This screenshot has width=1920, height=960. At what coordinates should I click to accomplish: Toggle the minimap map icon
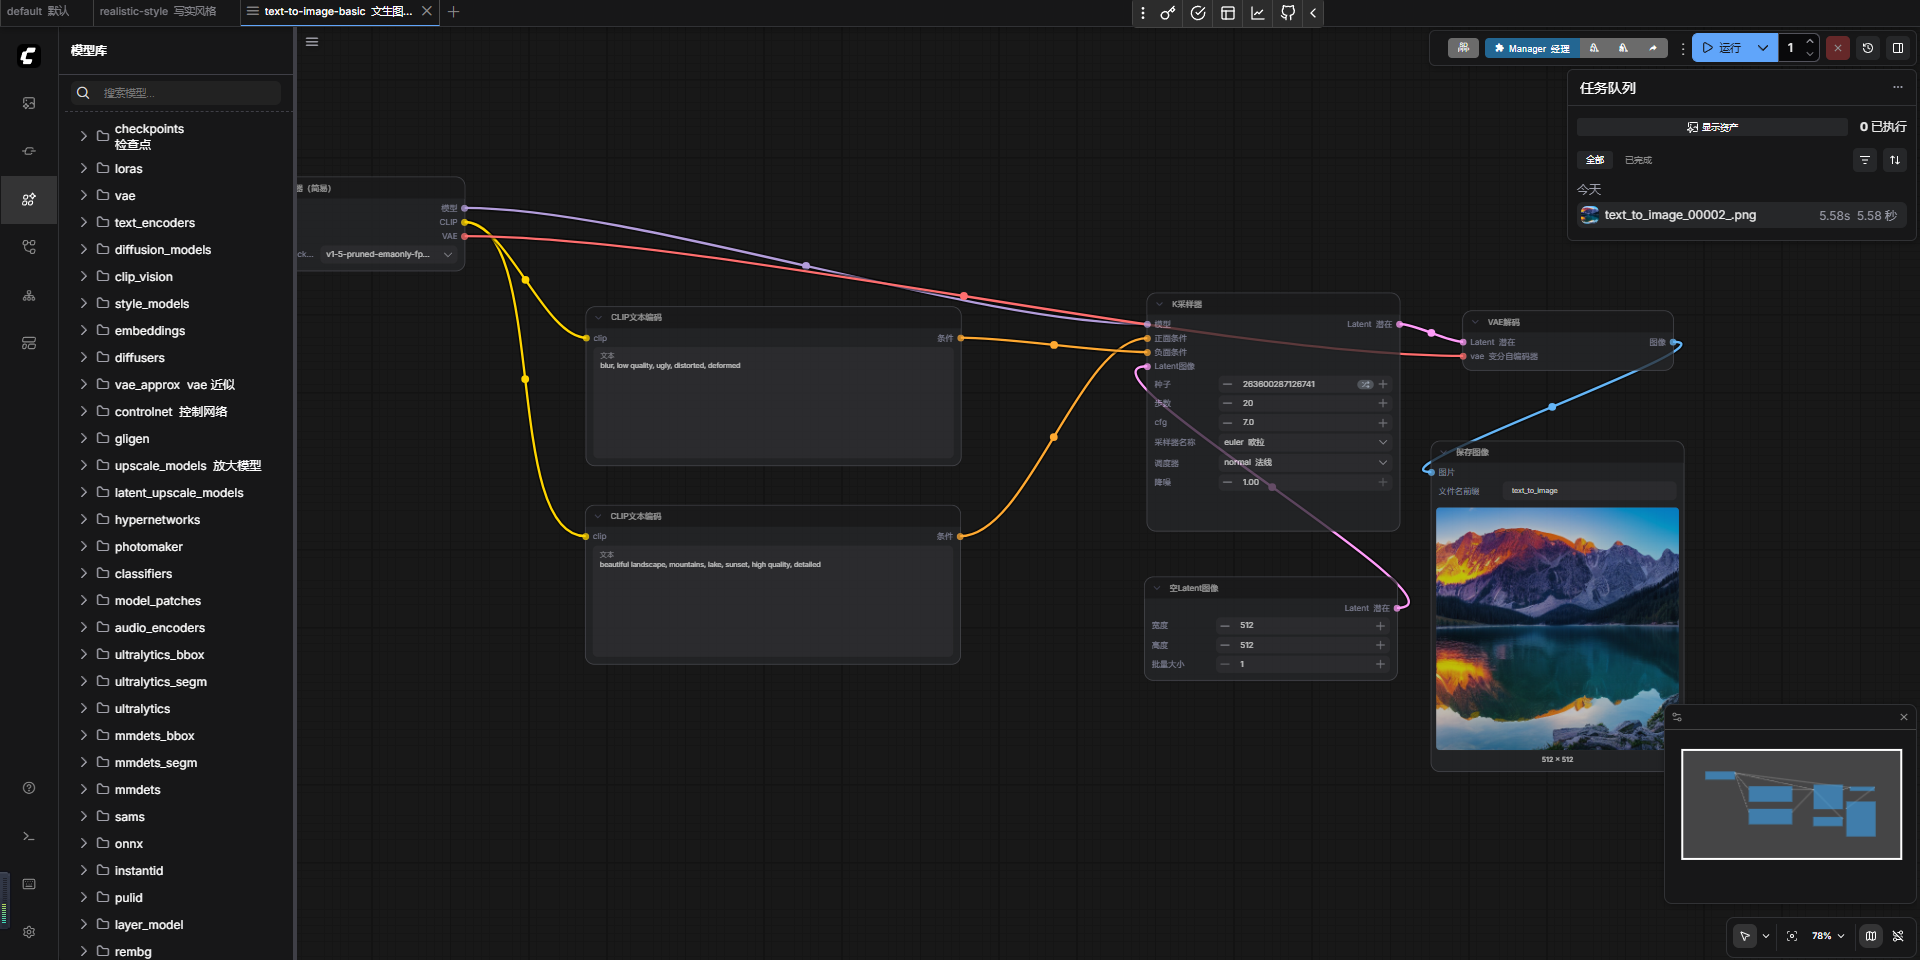[x=1871, y=936]
